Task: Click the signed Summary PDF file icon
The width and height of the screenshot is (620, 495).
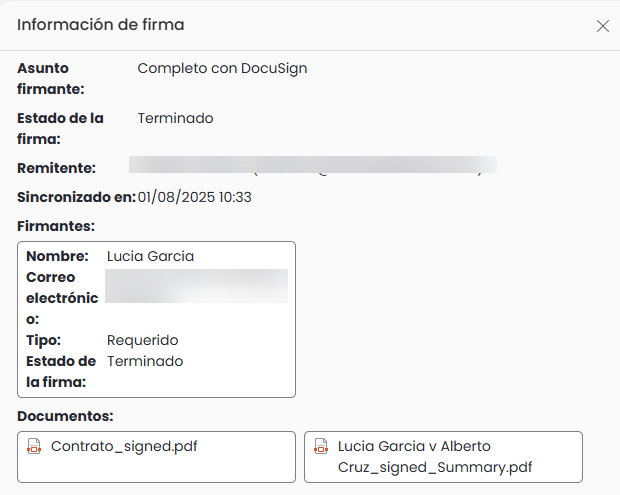Action: (321, 446)
